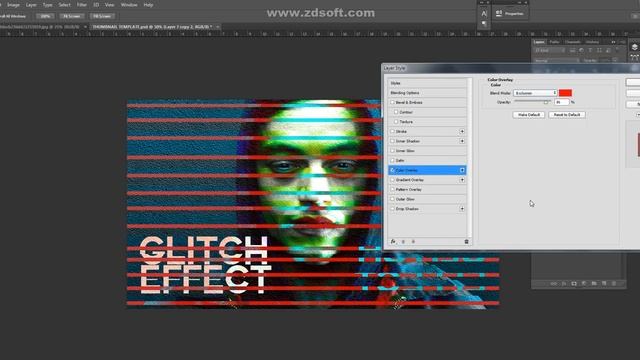Enable the Inner Shadow checkbox
Screen dimensions: 640x360
point(392,141)
